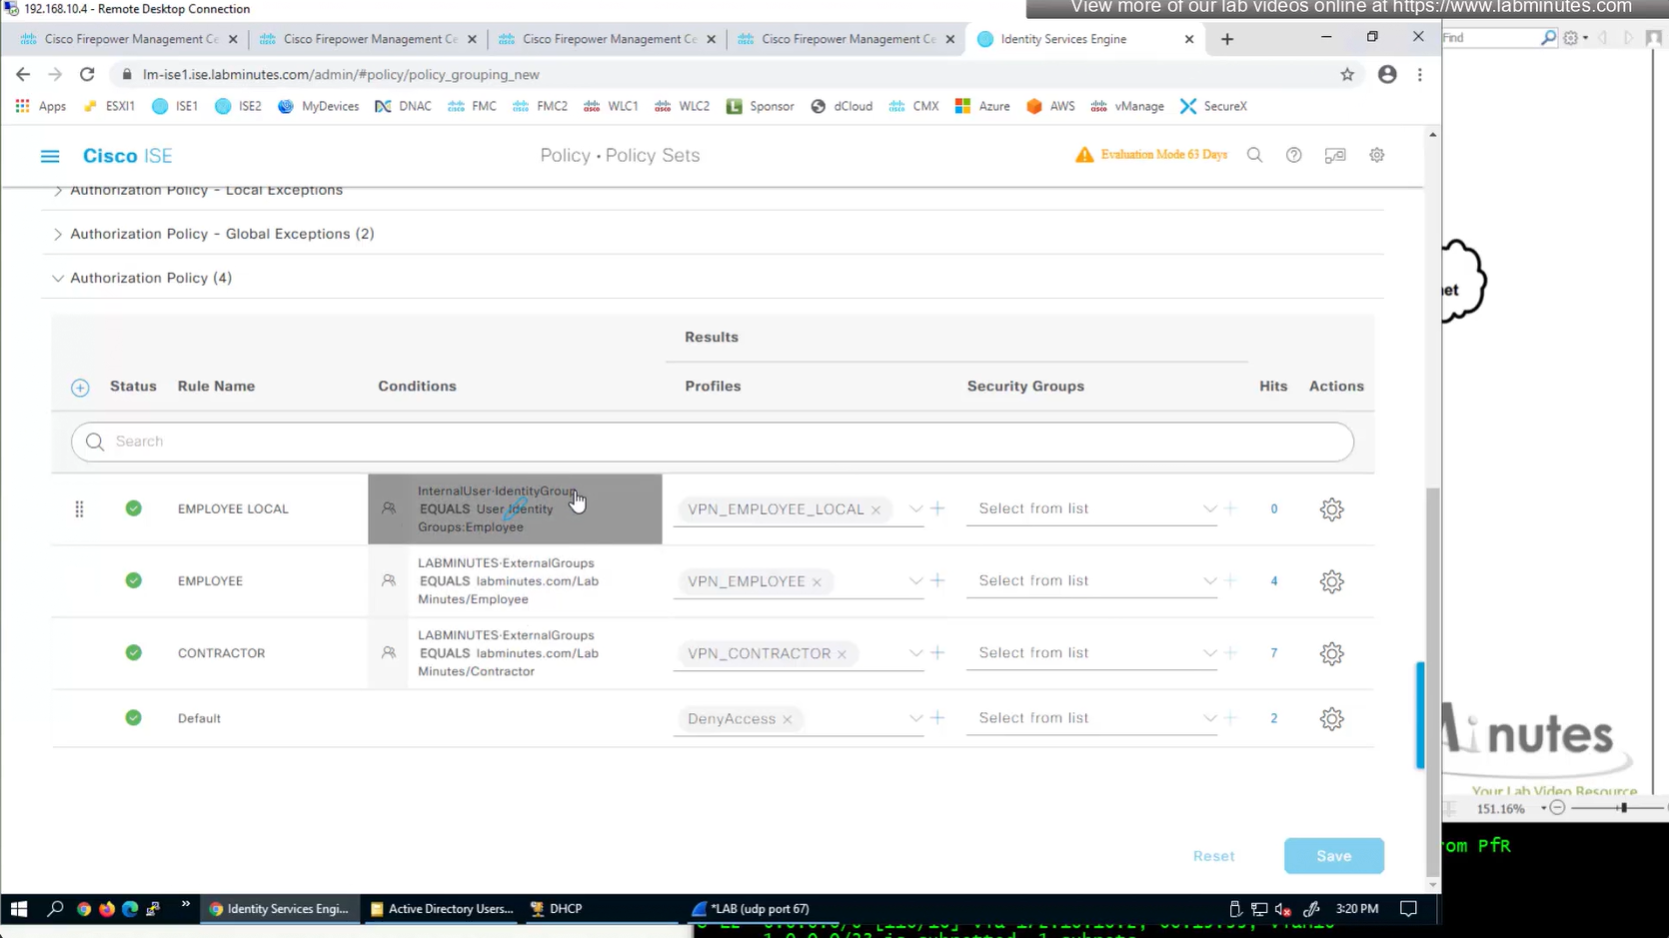Click the Save button
1669x938 pixels.
(x=1333, y=856)
